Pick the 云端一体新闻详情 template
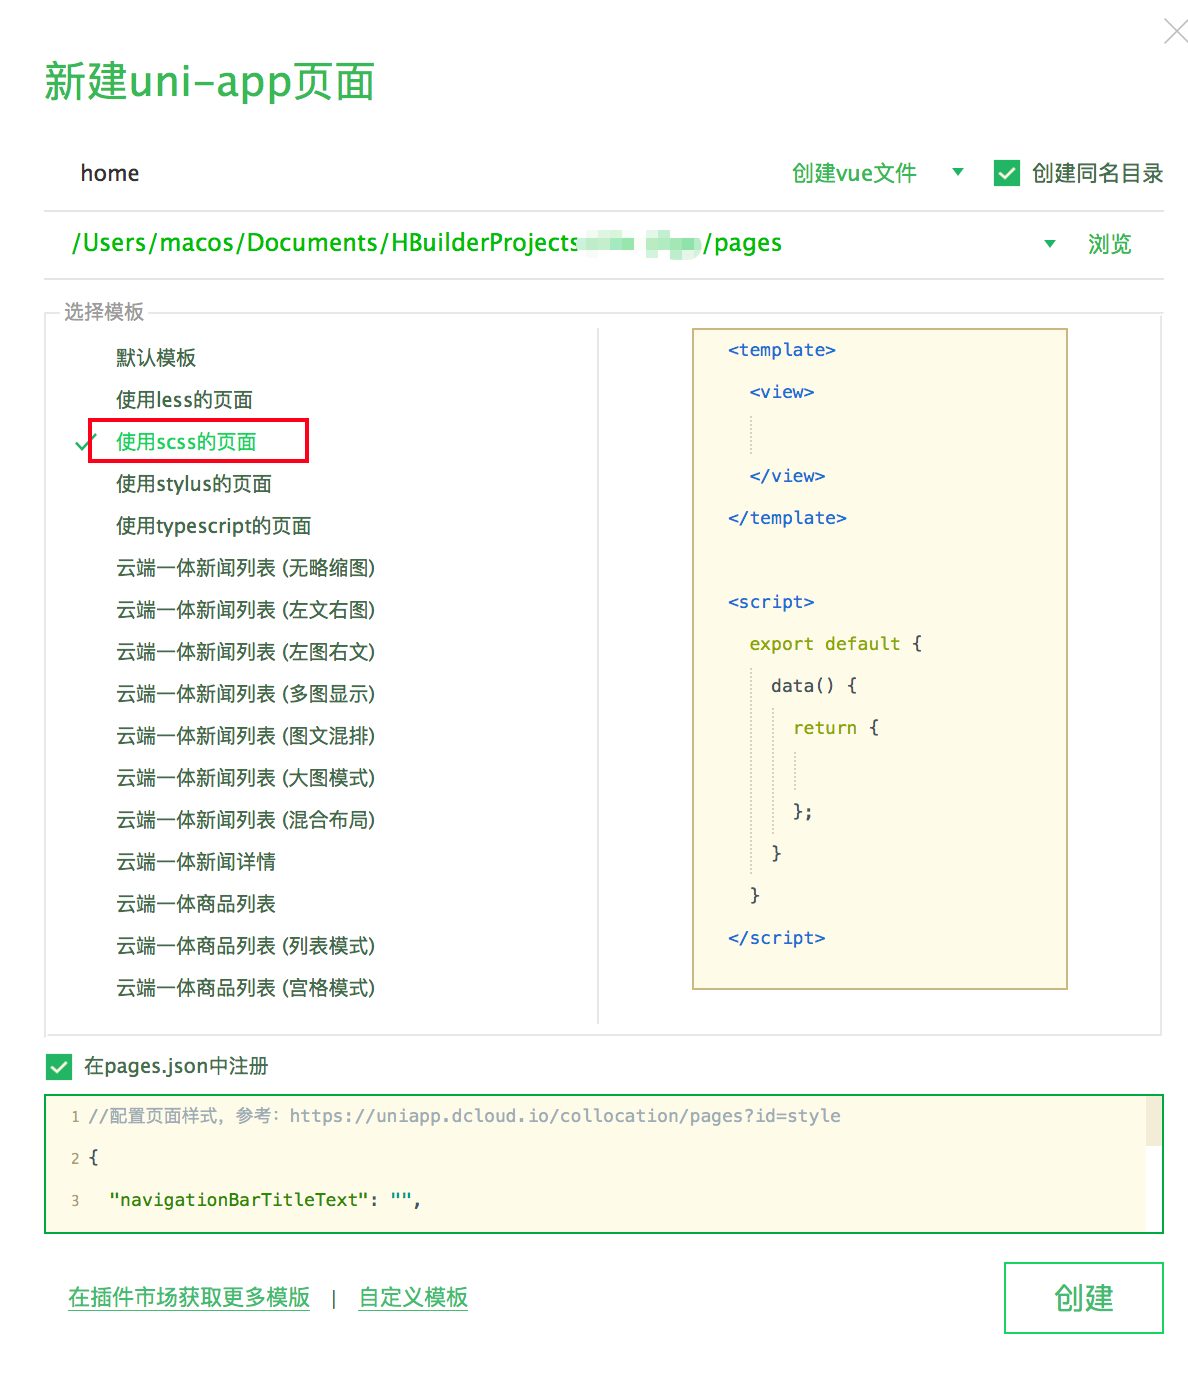The height and width of the screenshot is (1374, 1188). click(x=196, y=862)
